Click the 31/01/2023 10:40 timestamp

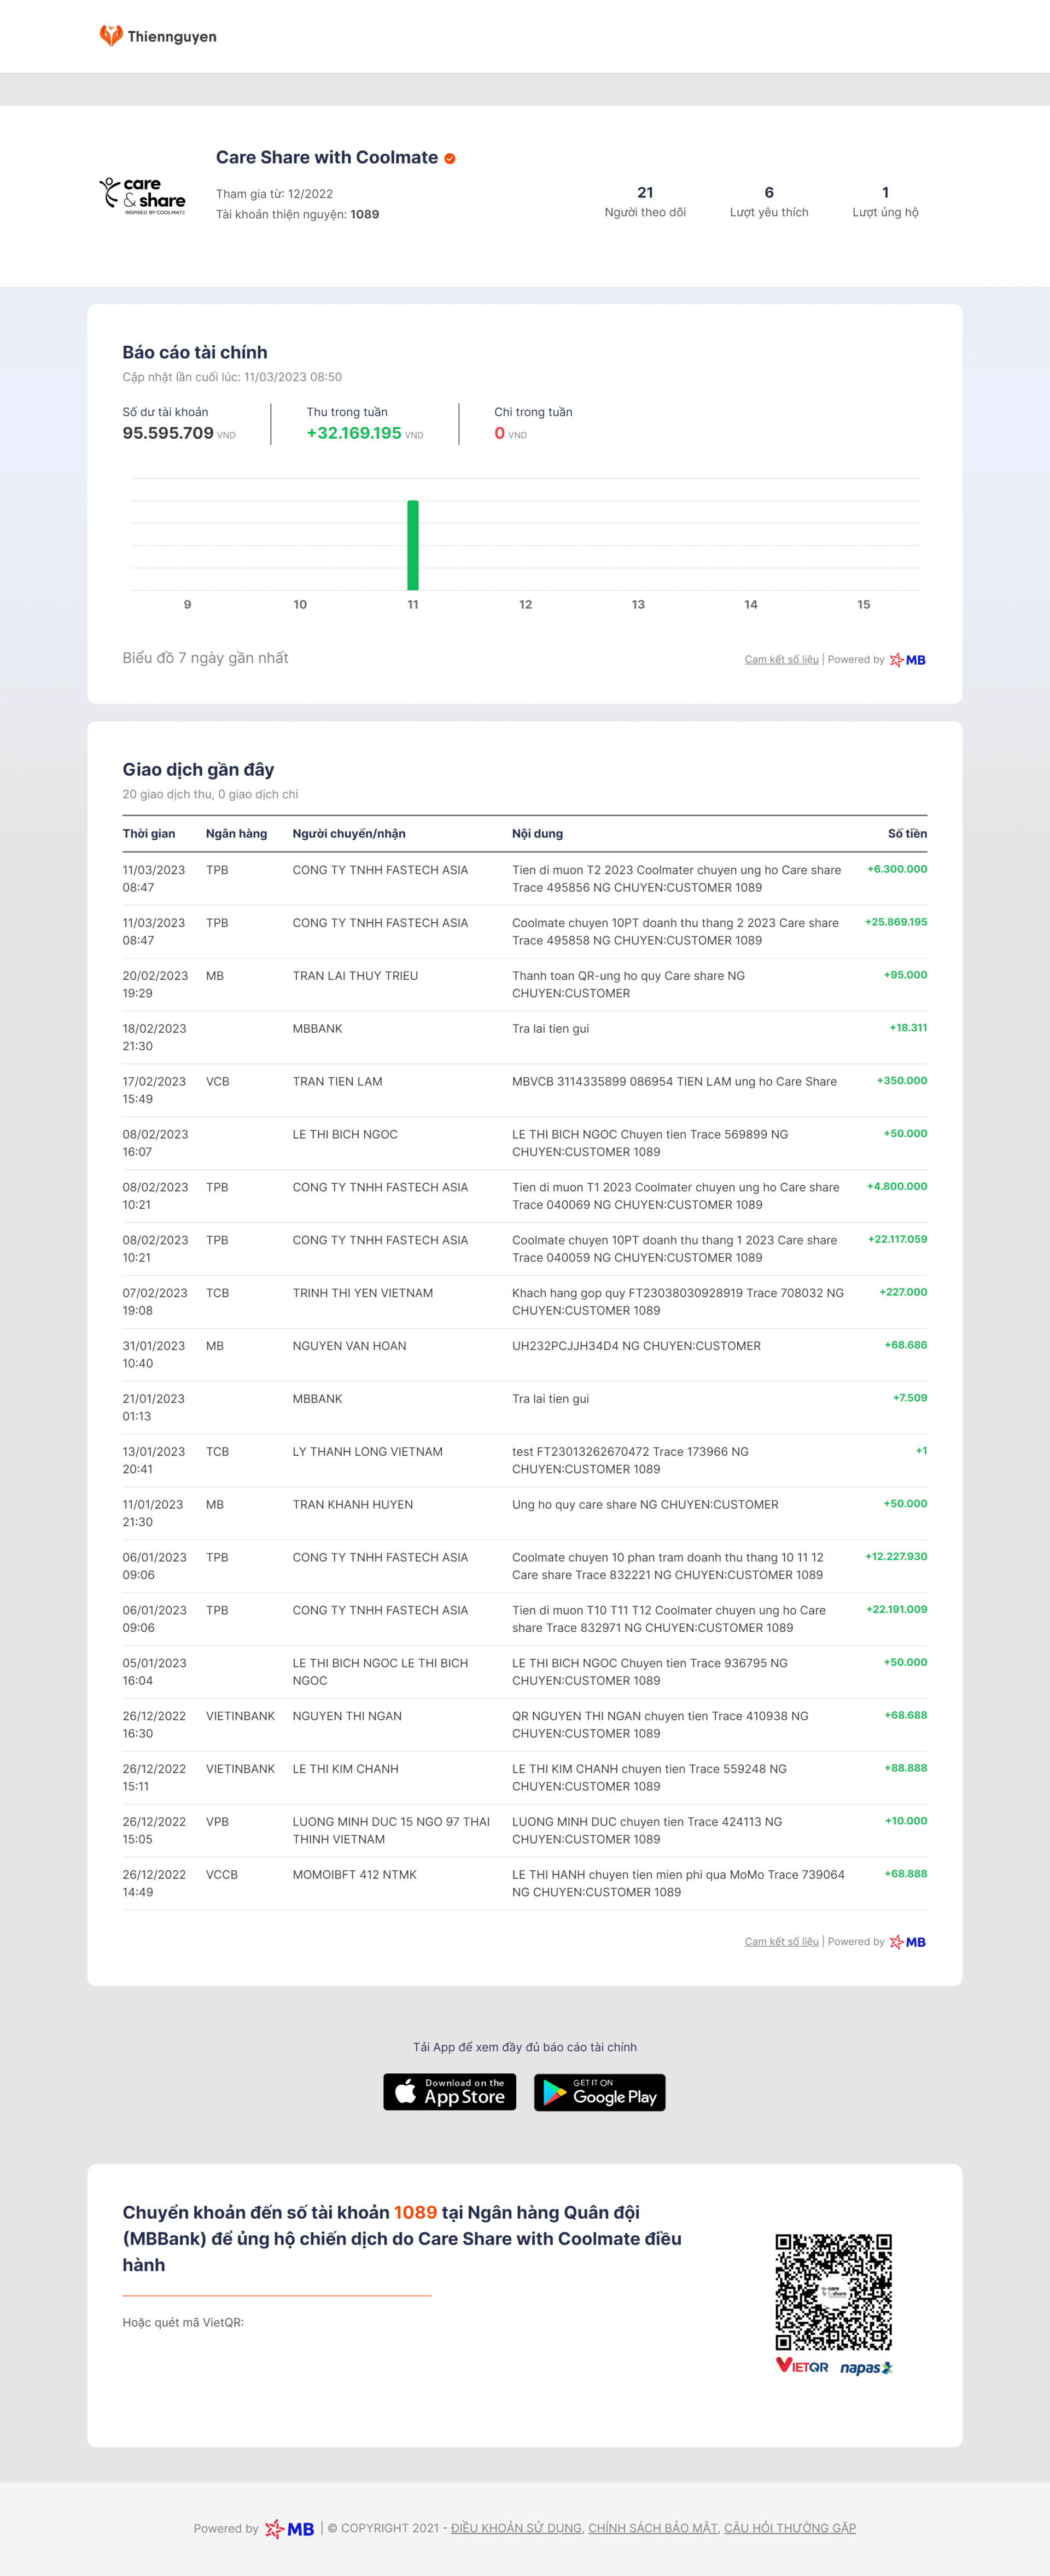pos(154,1355)
